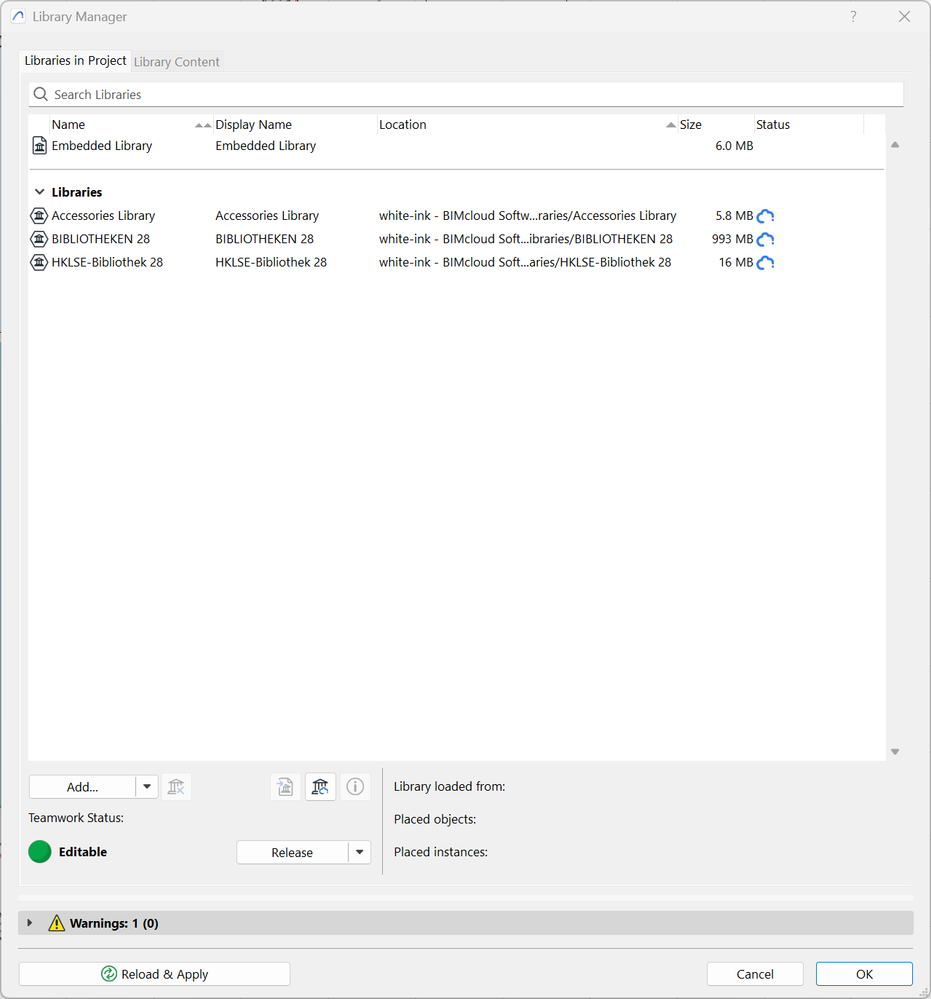Collapse the Libraries group

pos(40,192)
